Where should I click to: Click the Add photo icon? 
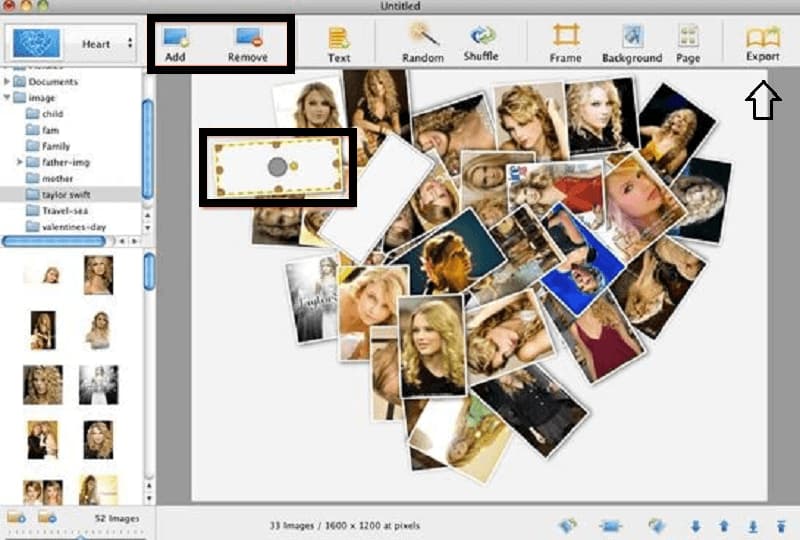click(x=177, y=41)
